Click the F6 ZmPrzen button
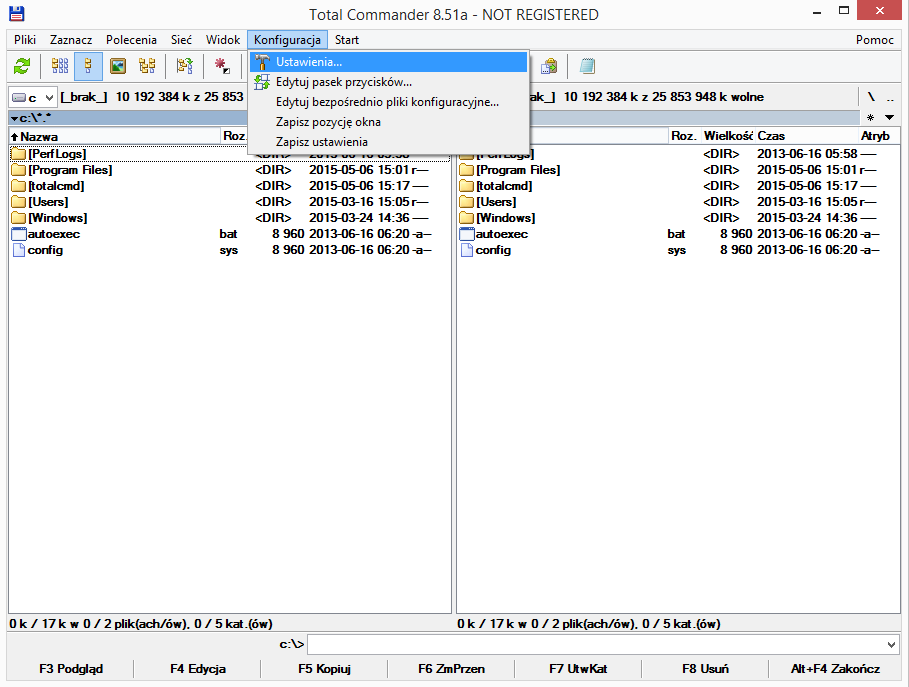This screenshot has width=909, height=687. [x=451, y=668]
